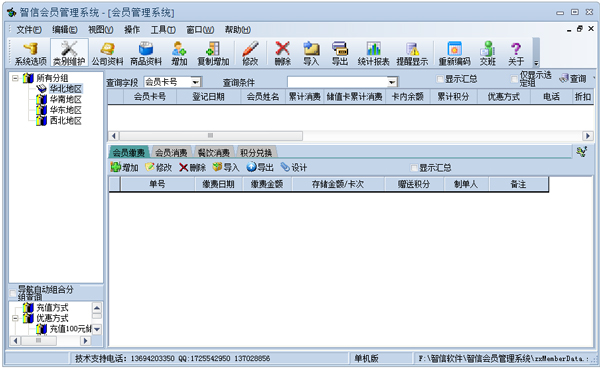Toggle 显示汇总 checkbox in payment sub-toolbar
The height and width of the screenshot is (368, 600).
click(x=414, y=168)
